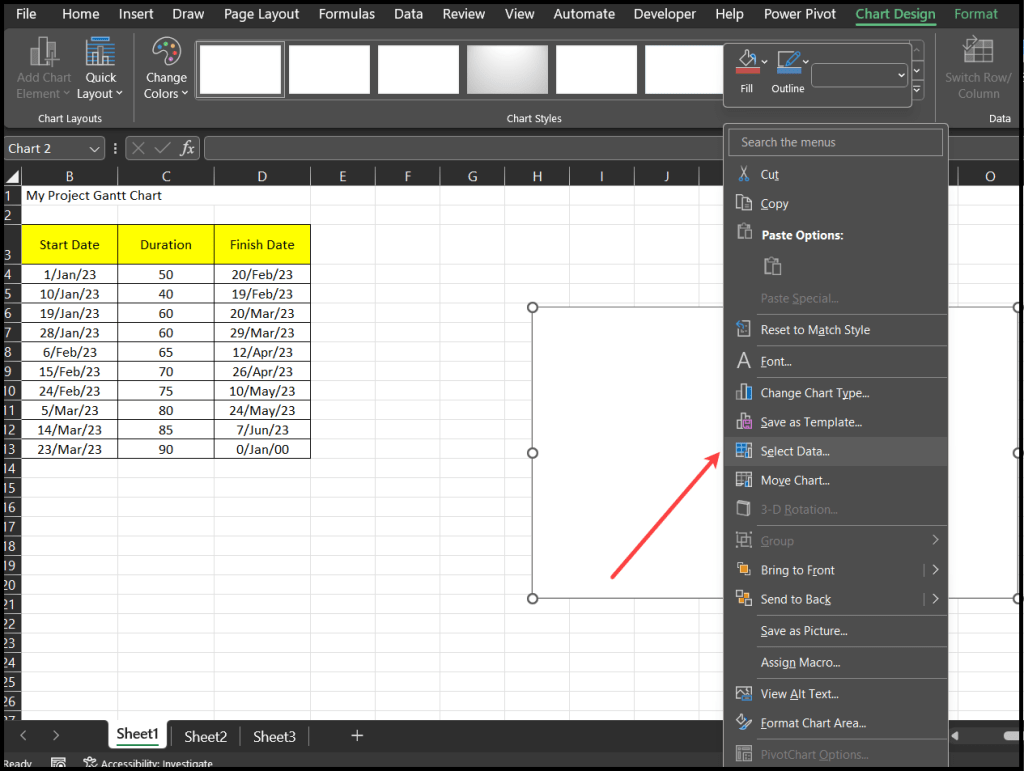
Task: Click the Fill paint bucket icon
Action: coord(747,62)
